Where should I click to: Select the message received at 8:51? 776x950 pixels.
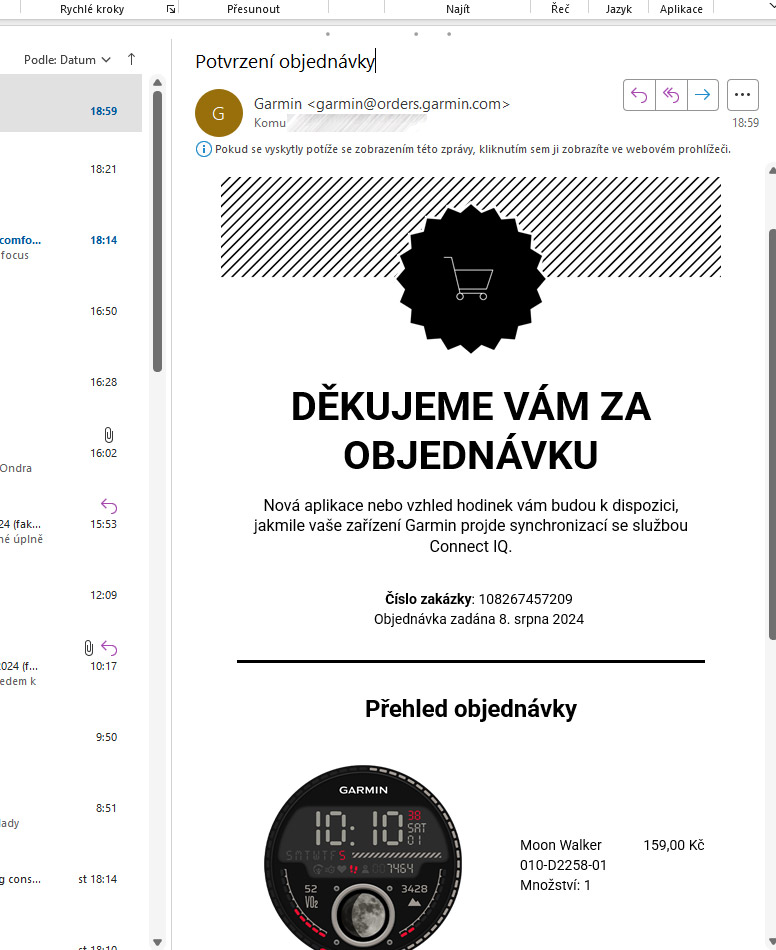(71, 808)
